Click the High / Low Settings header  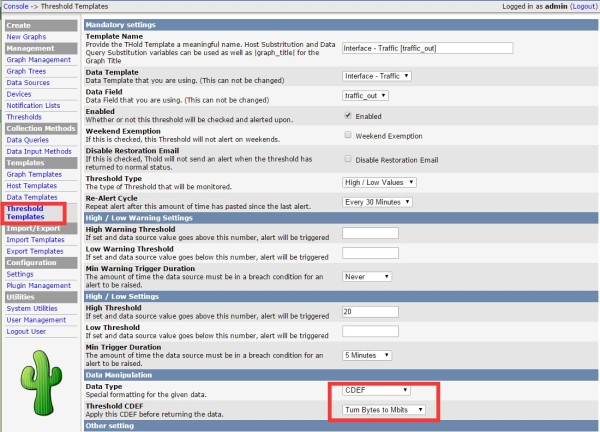tap(341, 297)
